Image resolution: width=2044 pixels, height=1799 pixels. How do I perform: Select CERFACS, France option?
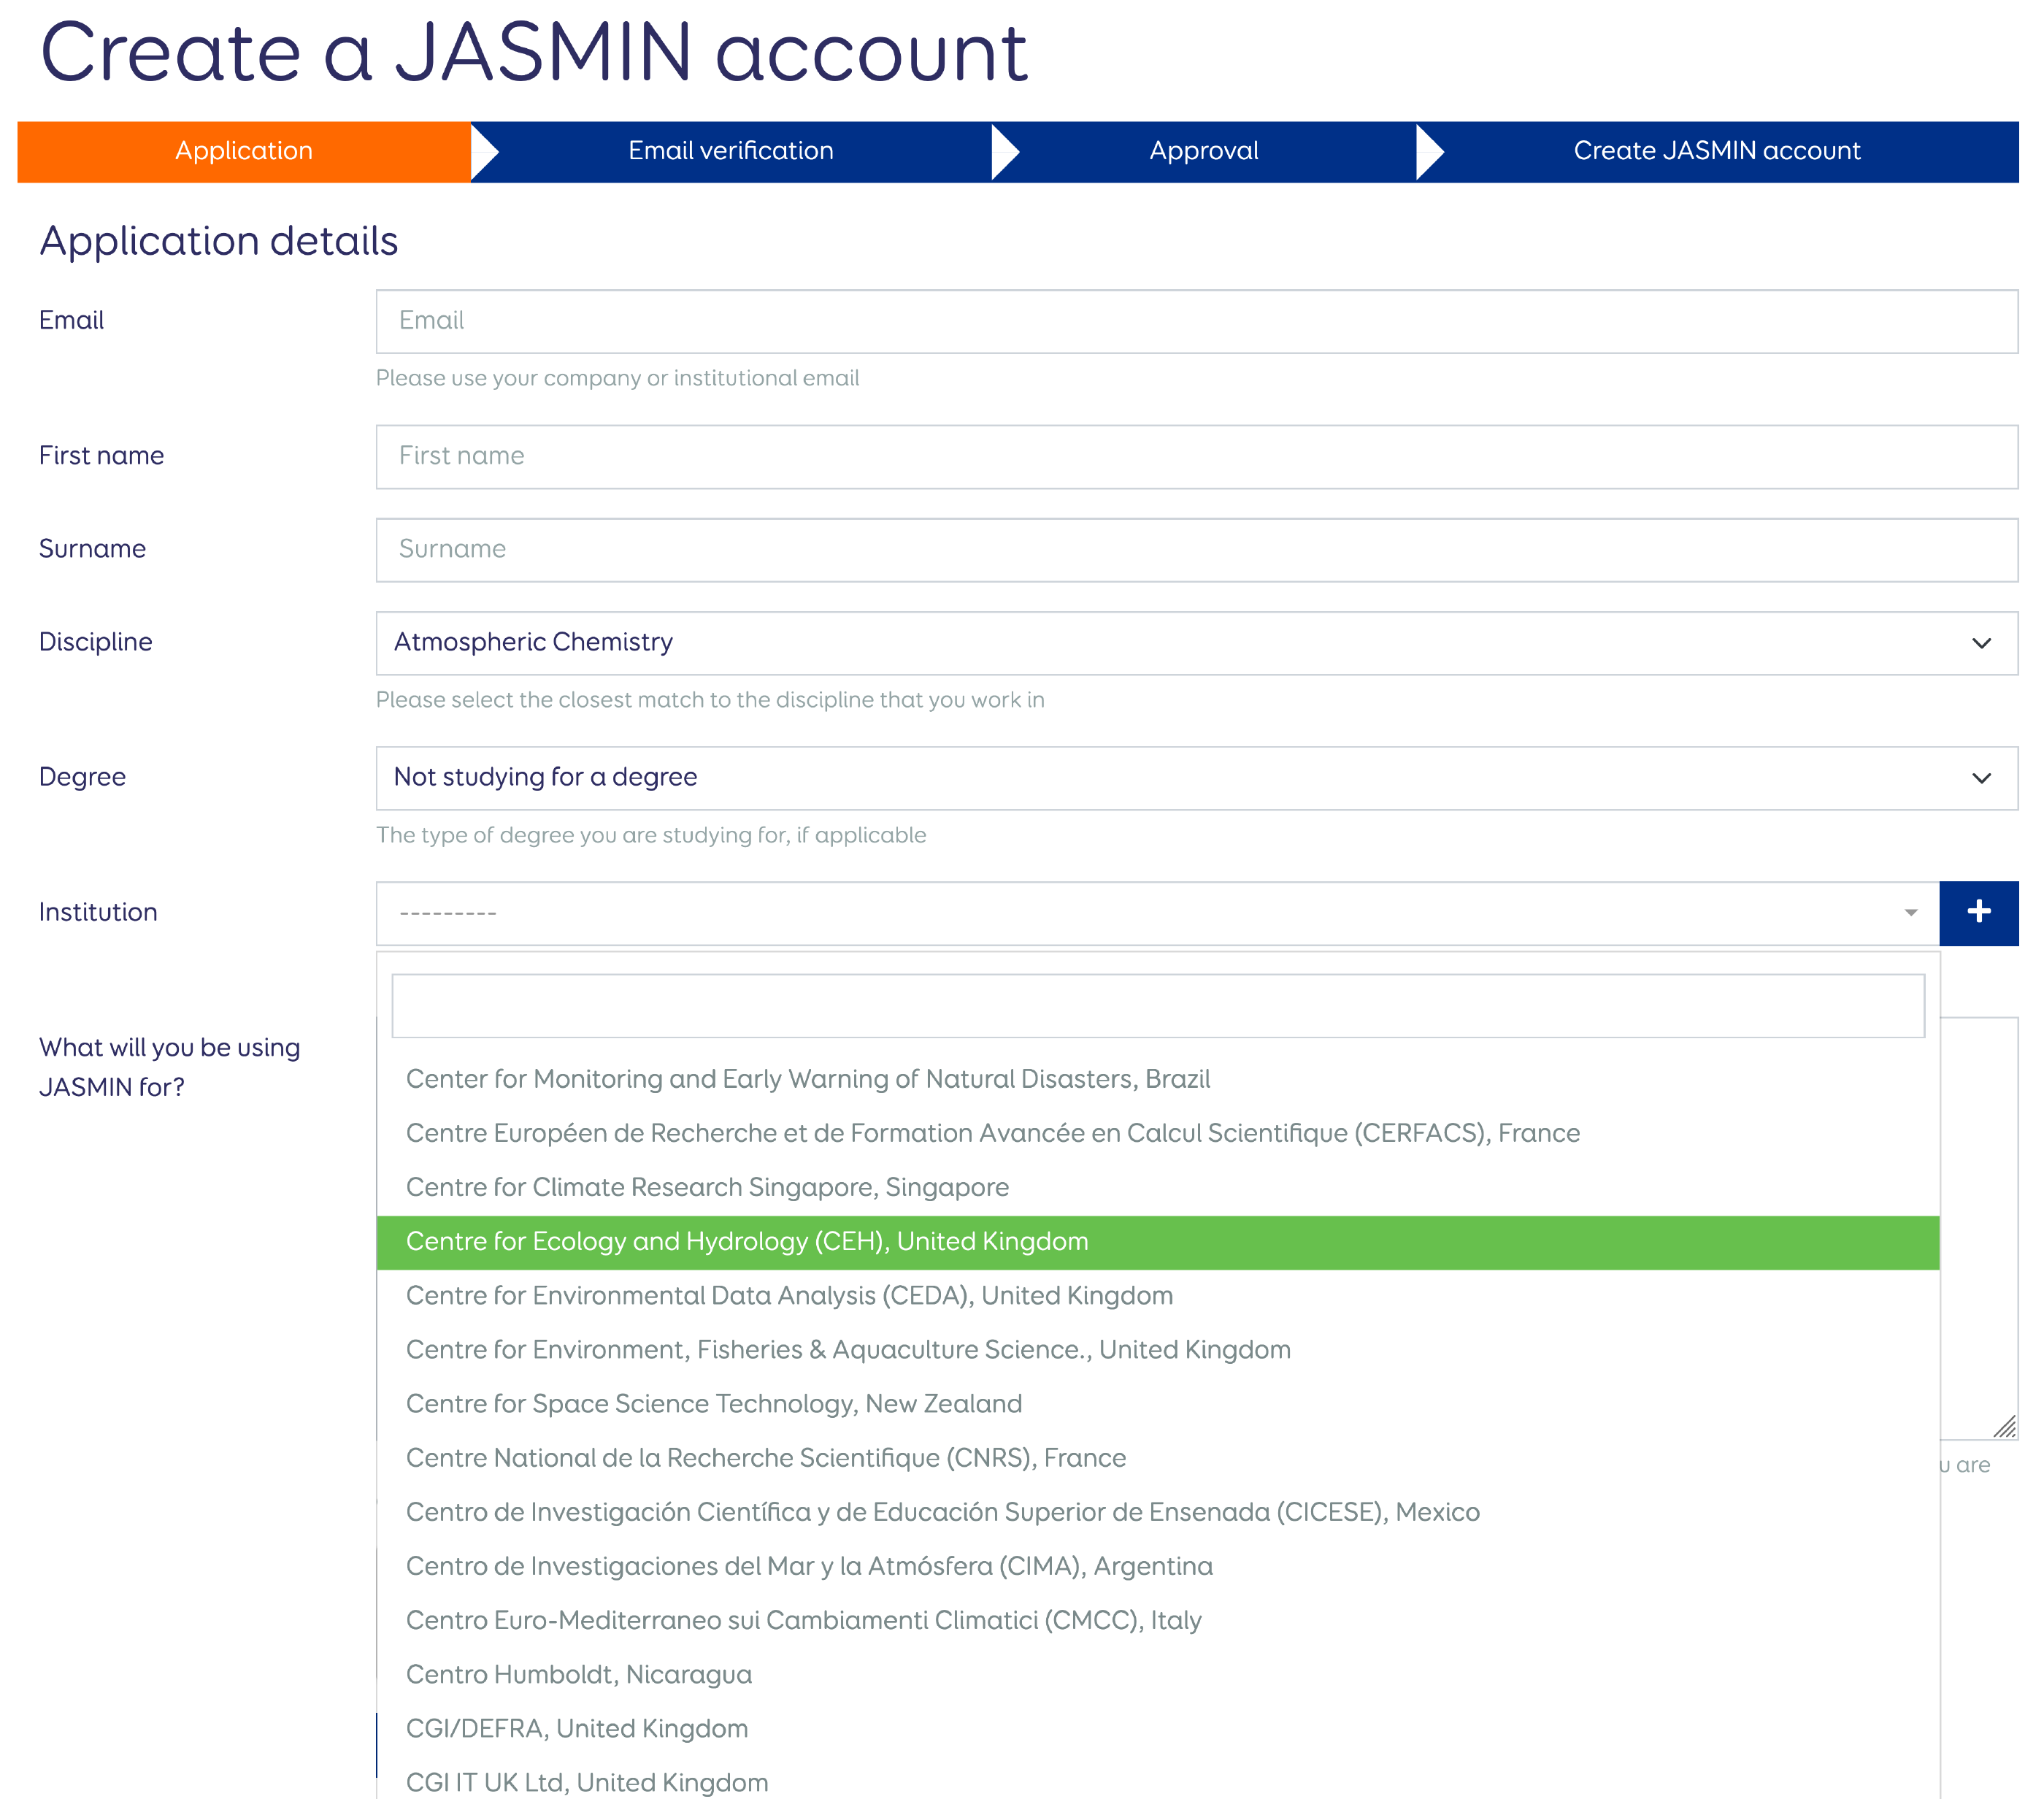(992, 1133)
